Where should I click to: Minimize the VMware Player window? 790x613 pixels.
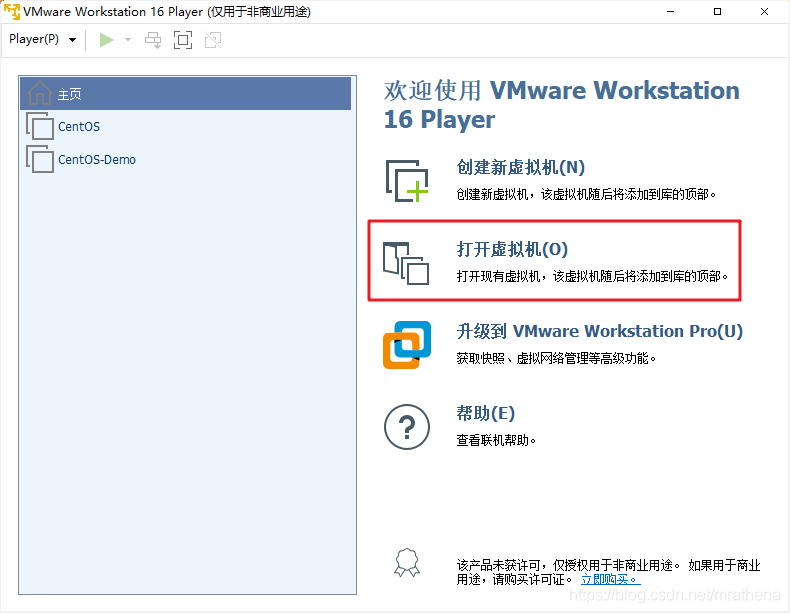670,12
